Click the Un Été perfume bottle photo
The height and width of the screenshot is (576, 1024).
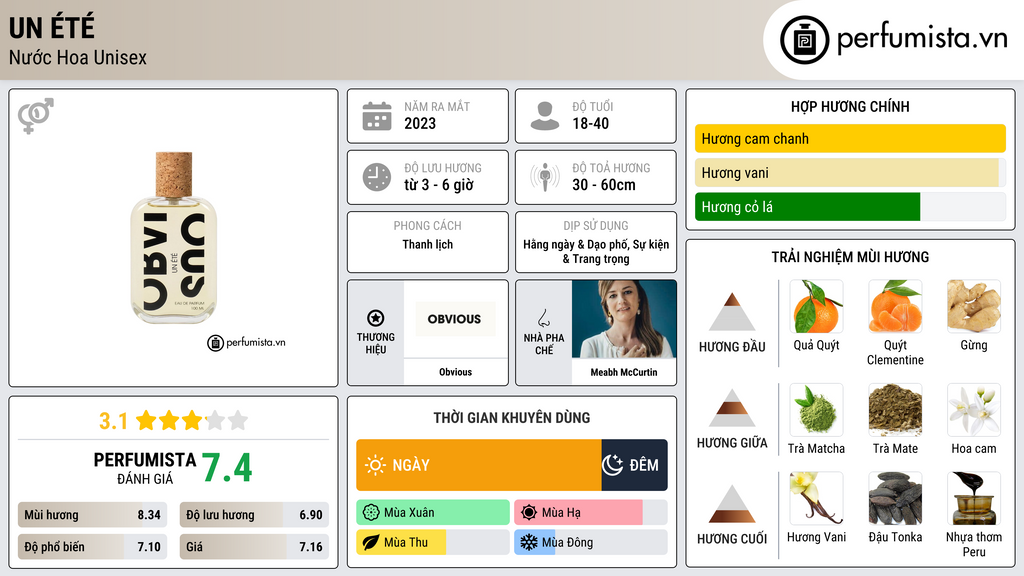(174, 238)
